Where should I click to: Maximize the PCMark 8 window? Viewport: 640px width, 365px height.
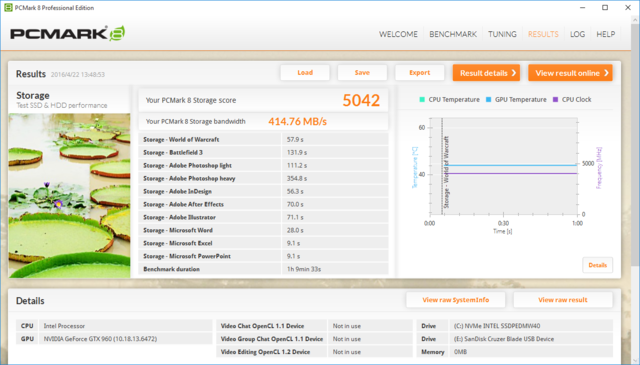[x=605, y=7]
